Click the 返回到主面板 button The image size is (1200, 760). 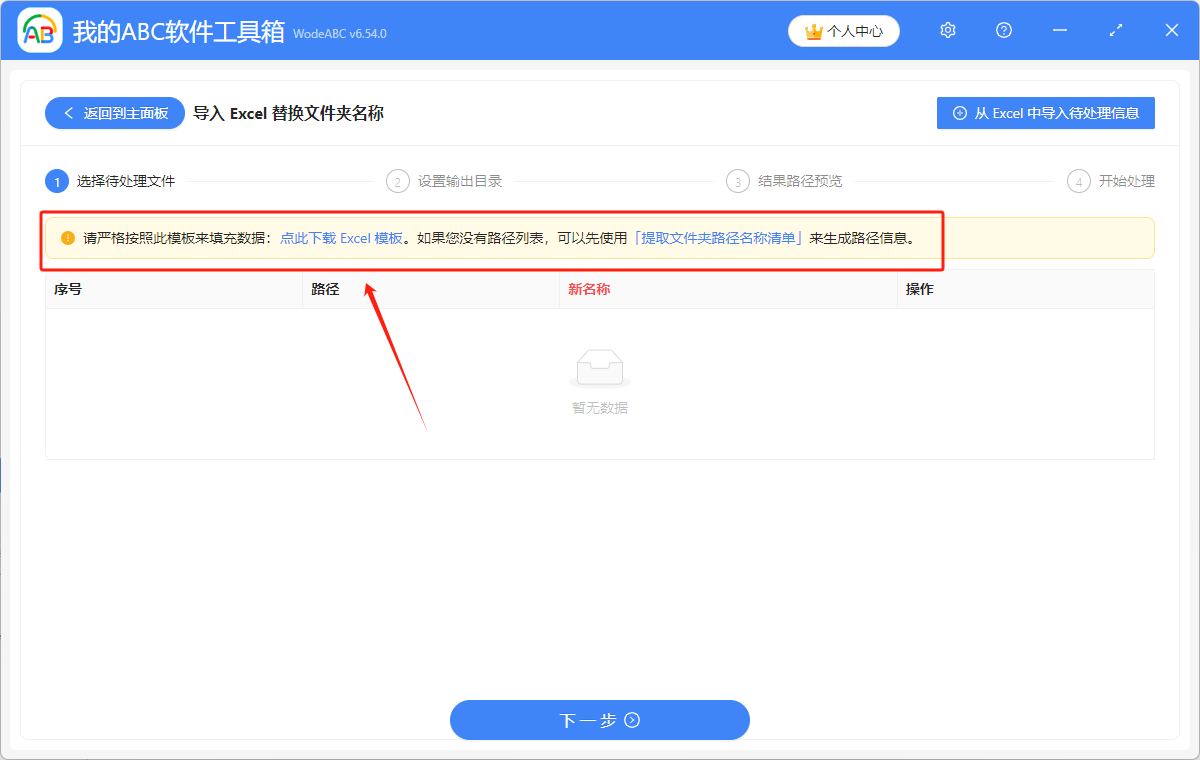click(113, 113)
